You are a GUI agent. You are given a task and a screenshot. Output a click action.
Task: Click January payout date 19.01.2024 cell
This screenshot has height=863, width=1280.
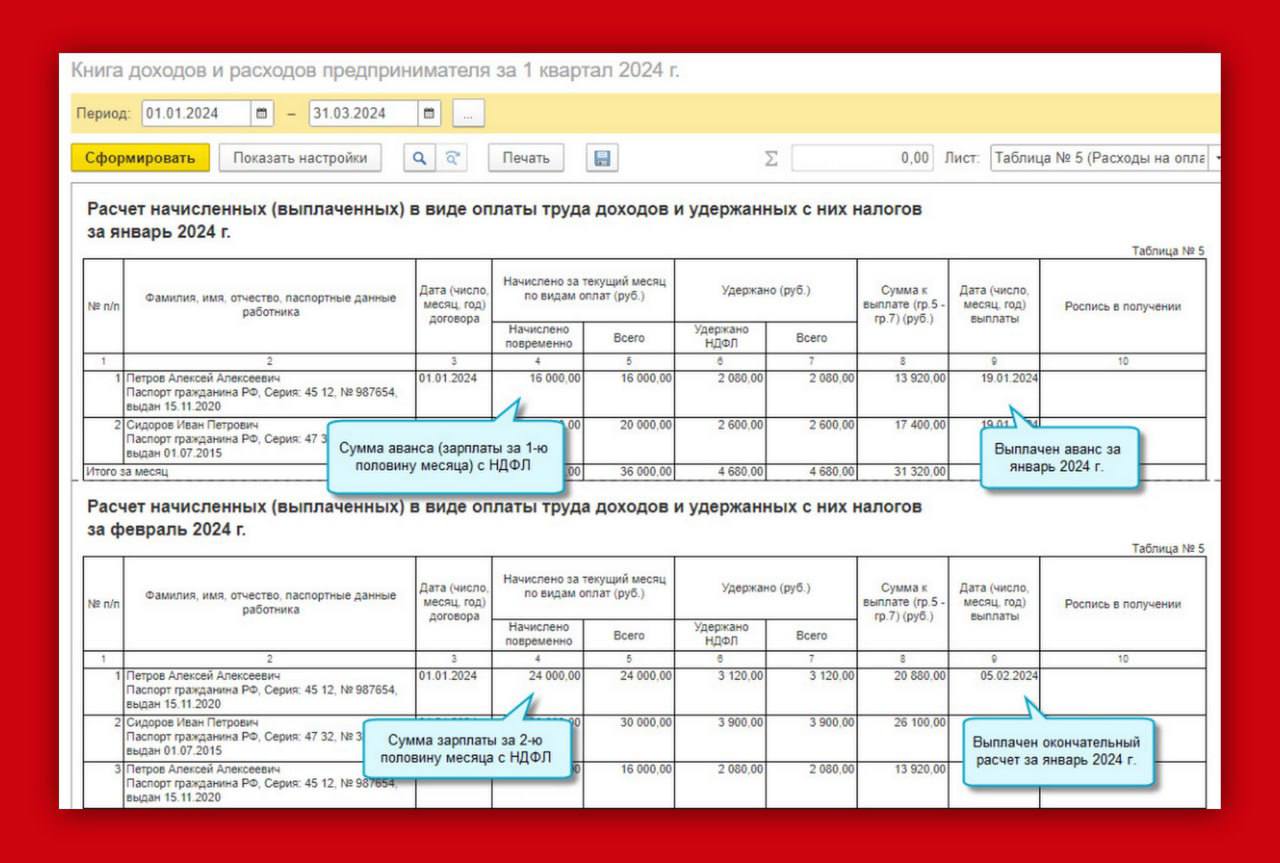(1008, 379)
